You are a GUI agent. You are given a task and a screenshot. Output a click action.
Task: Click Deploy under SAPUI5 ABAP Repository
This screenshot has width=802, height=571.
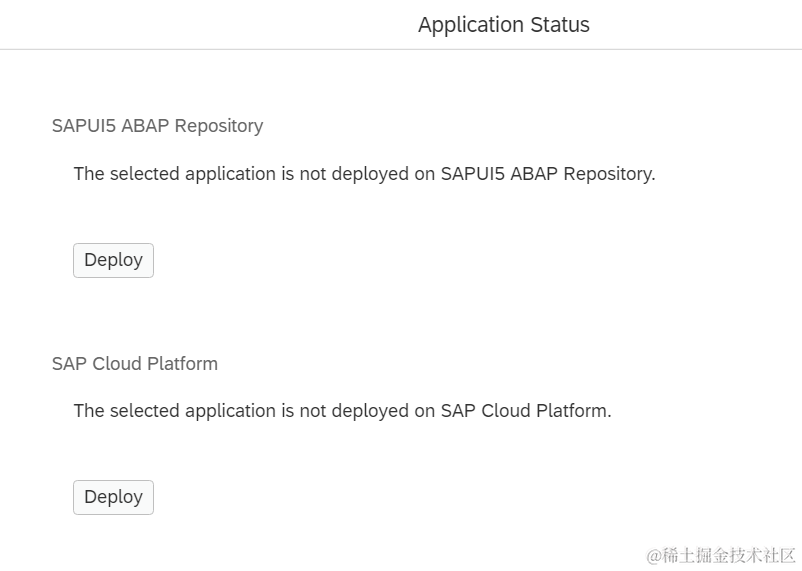[113, 260]
